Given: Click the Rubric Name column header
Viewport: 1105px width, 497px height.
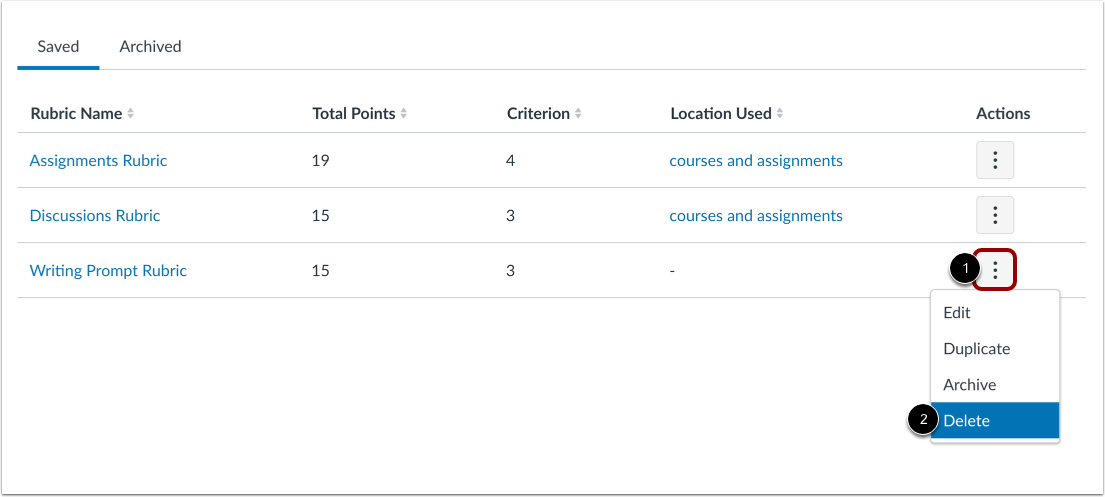Looking at the screenshot, I should 76,114.
